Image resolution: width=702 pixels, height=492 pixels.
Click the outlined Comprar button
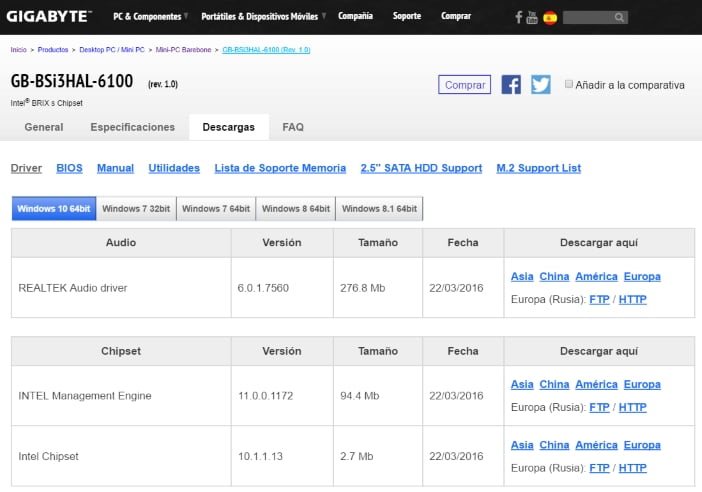tap(464, 85)
